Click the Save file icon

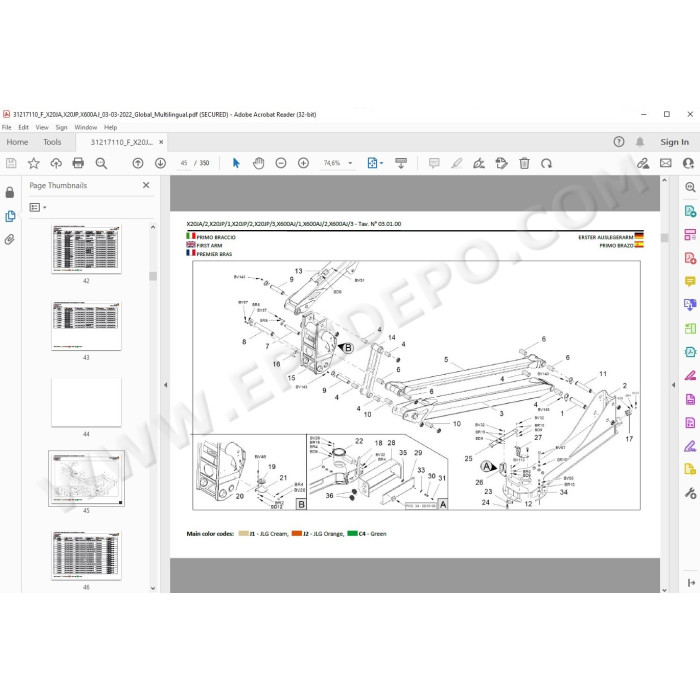pos(11,163)
